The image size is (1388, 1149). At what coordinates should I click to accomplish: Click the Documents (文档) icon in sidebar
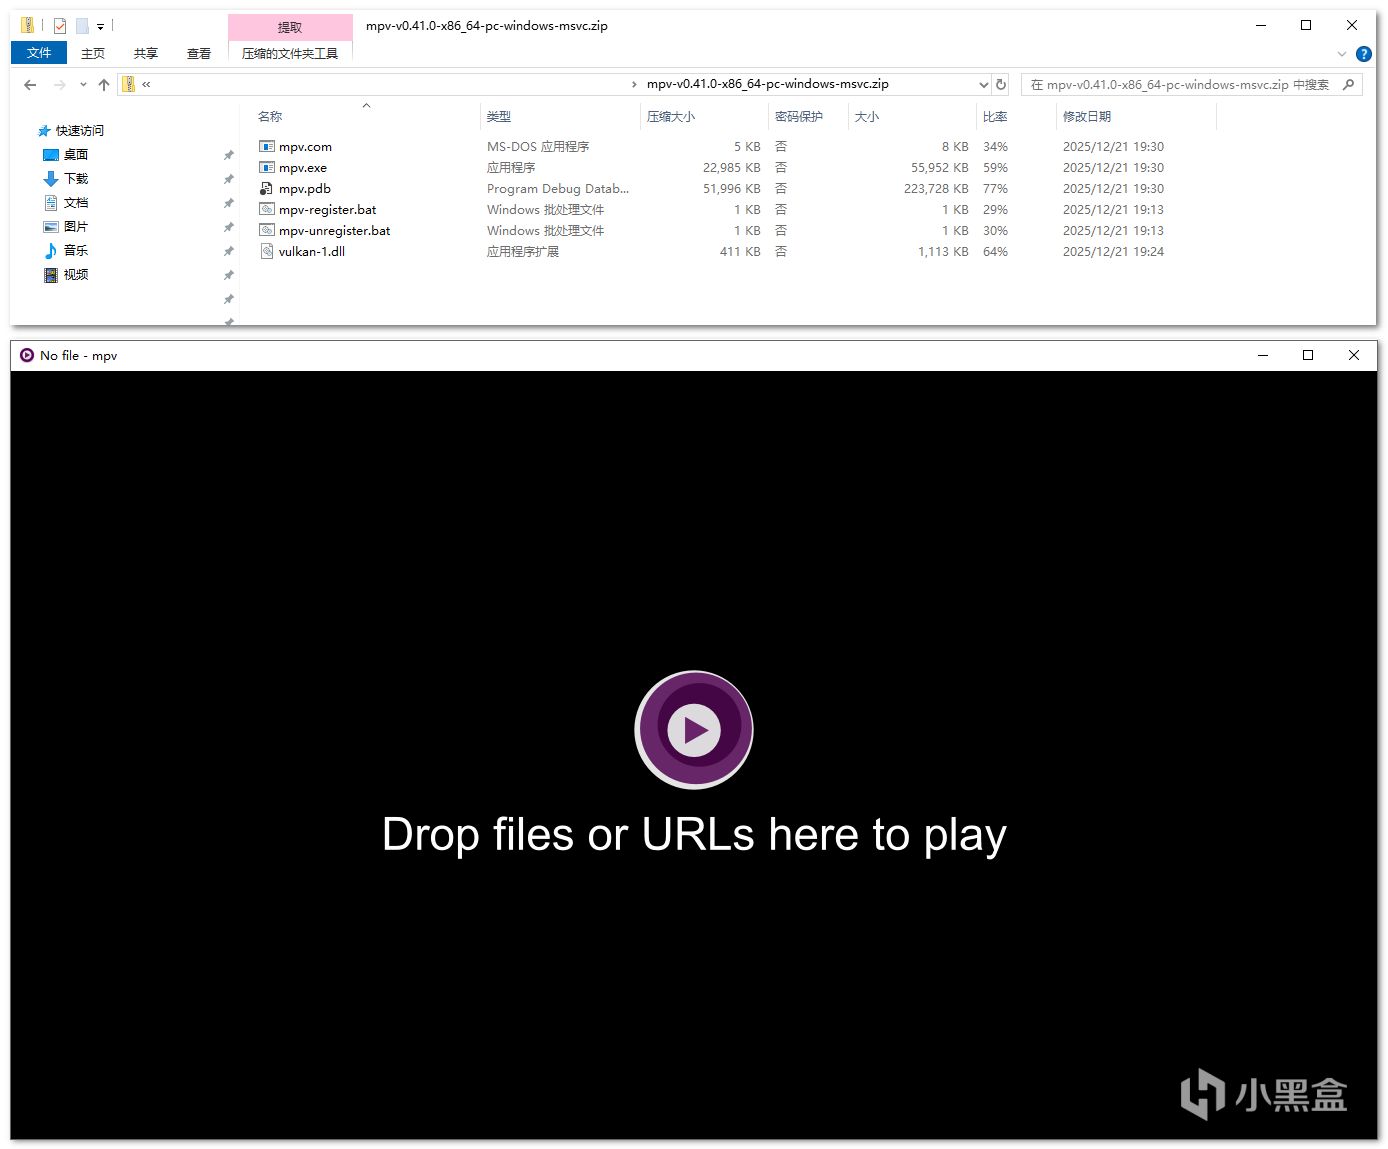(x=51, y=203)
